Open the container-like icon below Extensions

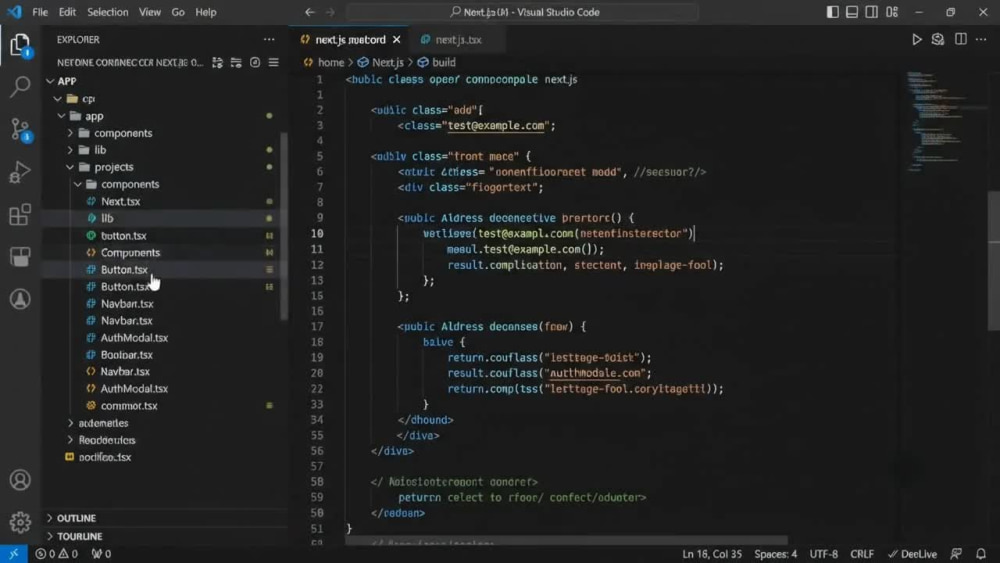pyautogui.click(x=20, y=257)
